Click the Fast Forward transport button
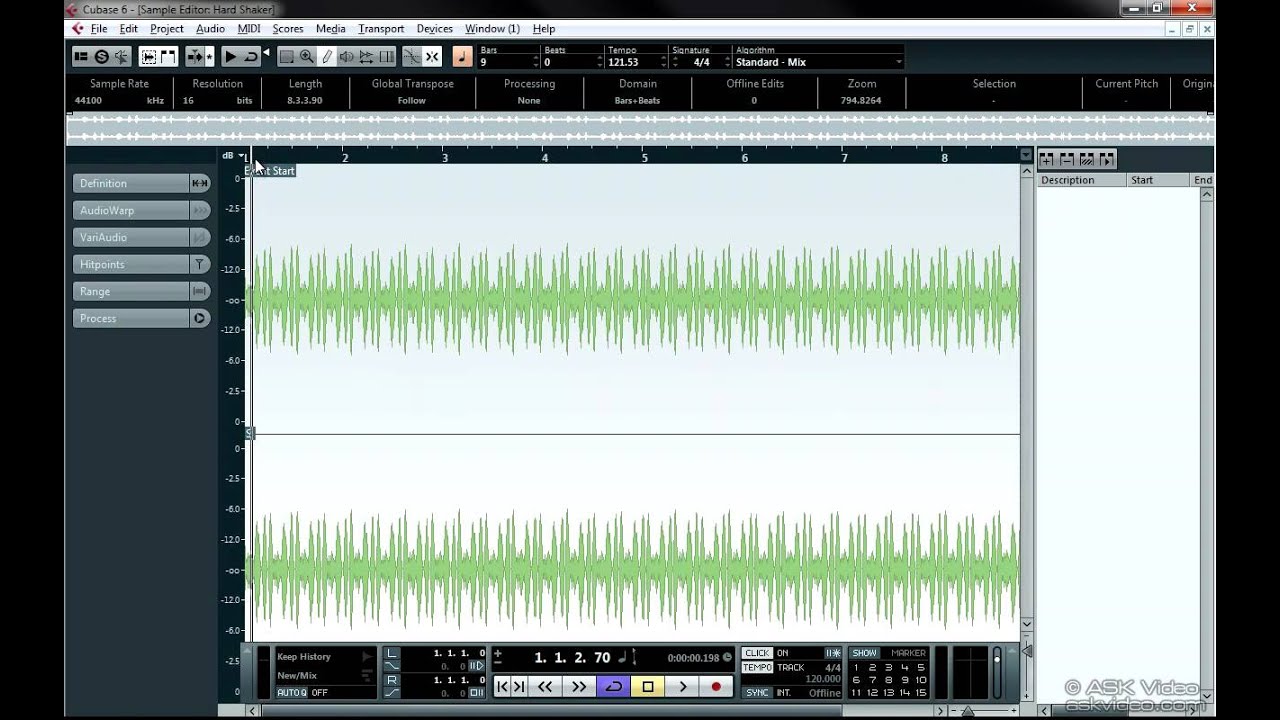1280x720 pixels. (x=579, y=686)
